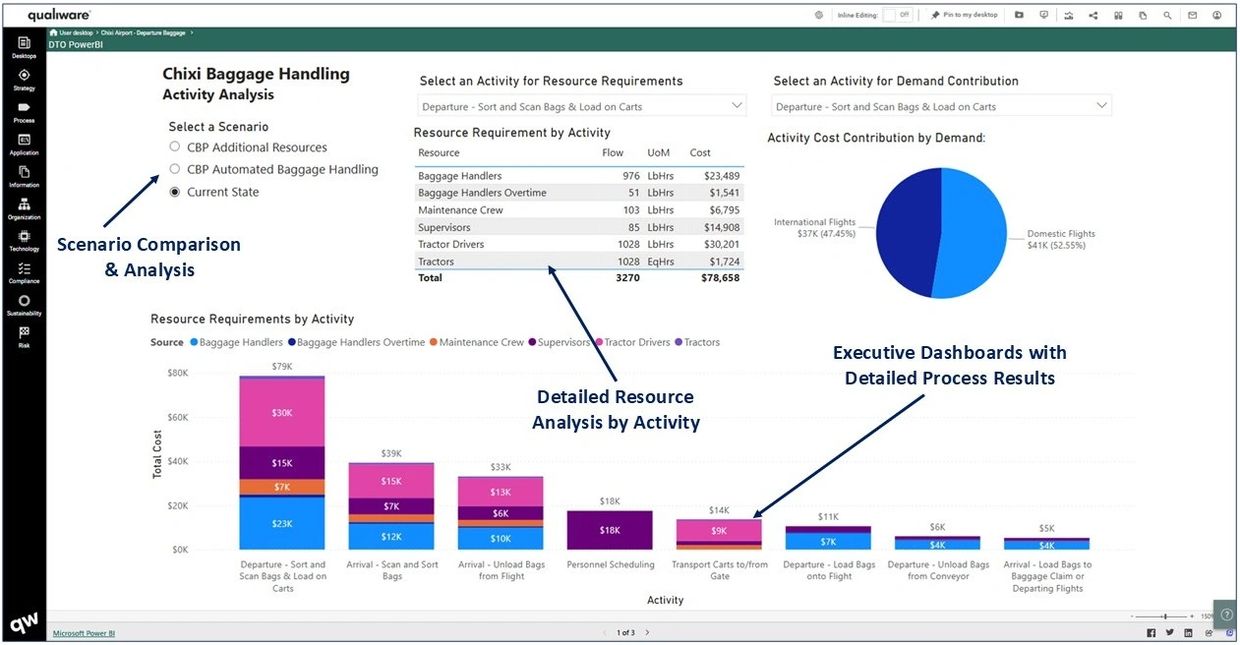Open the Process sidebar icon
The width and height of the screenshot is (1240, 645).
[x=24, y=110]
